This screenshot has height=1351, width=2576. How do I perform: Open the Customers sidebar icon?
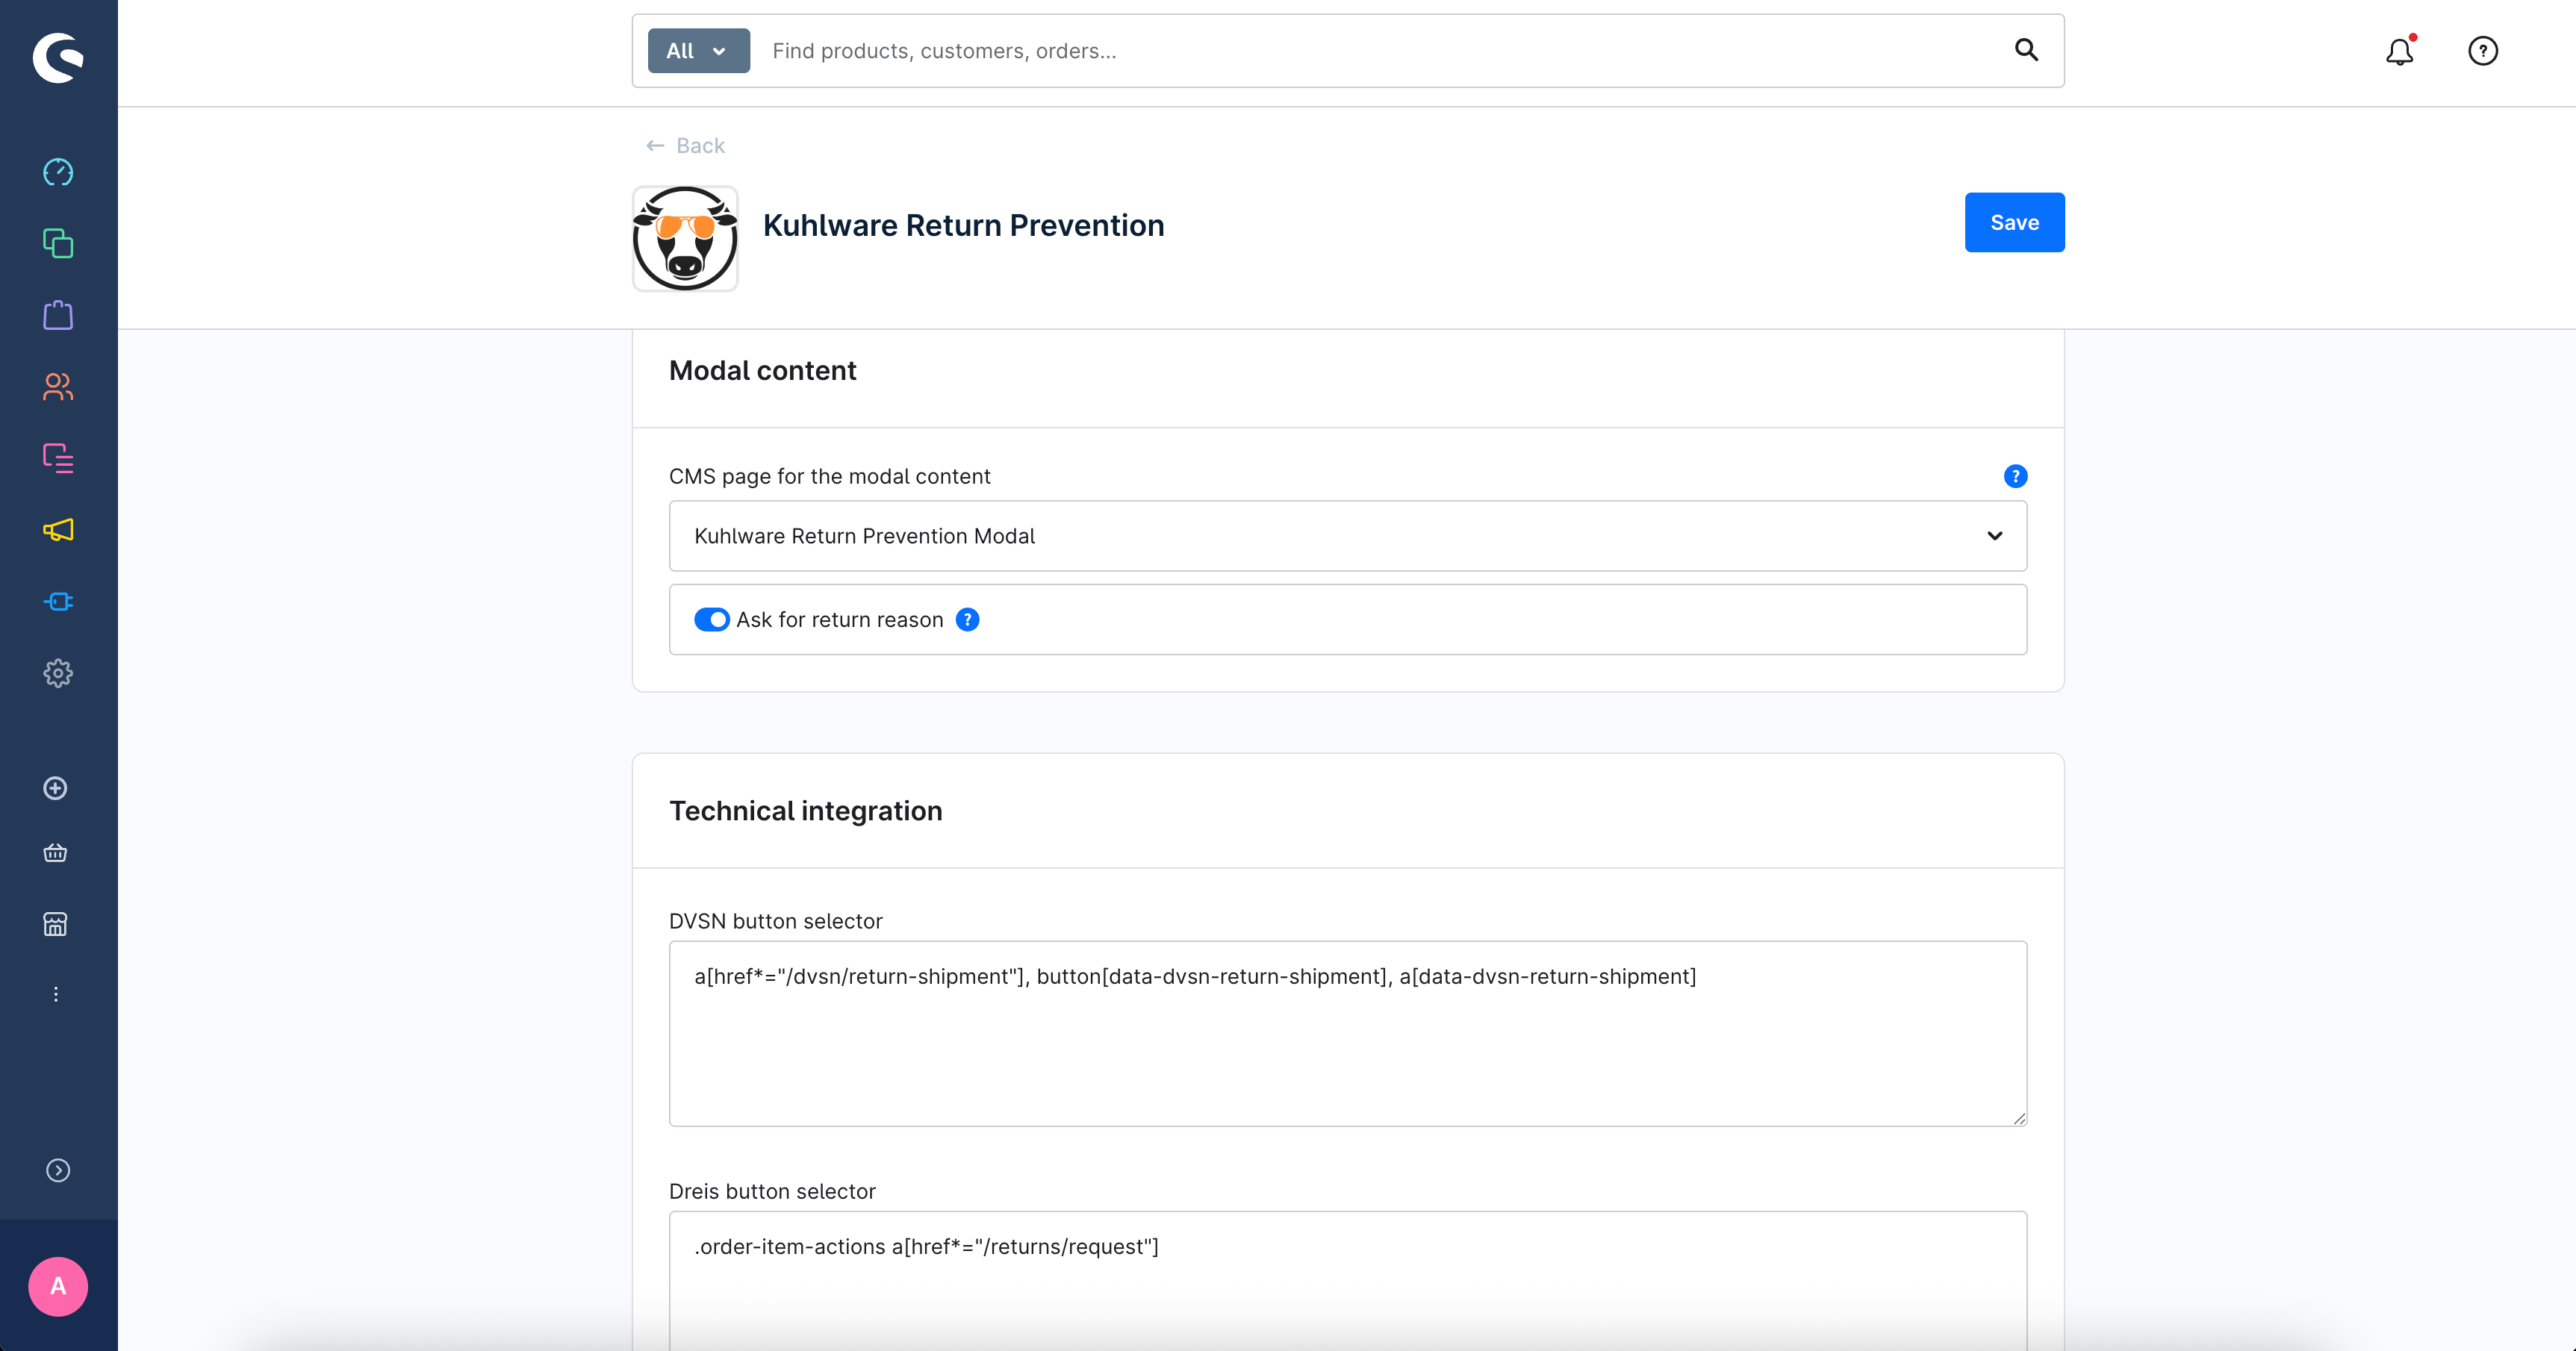point(58,387)
